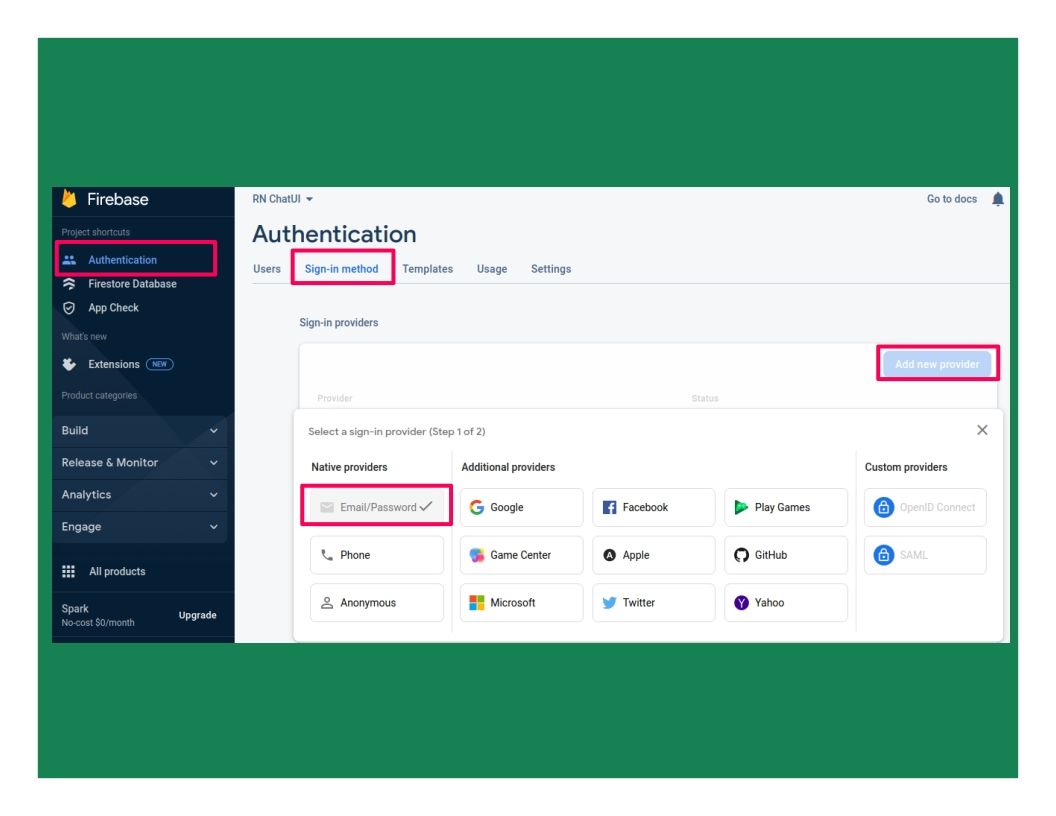This screenshot has width=1056, height=816.
Task: Click the Authentication people icon in sidebar
Action: (69, 260)
